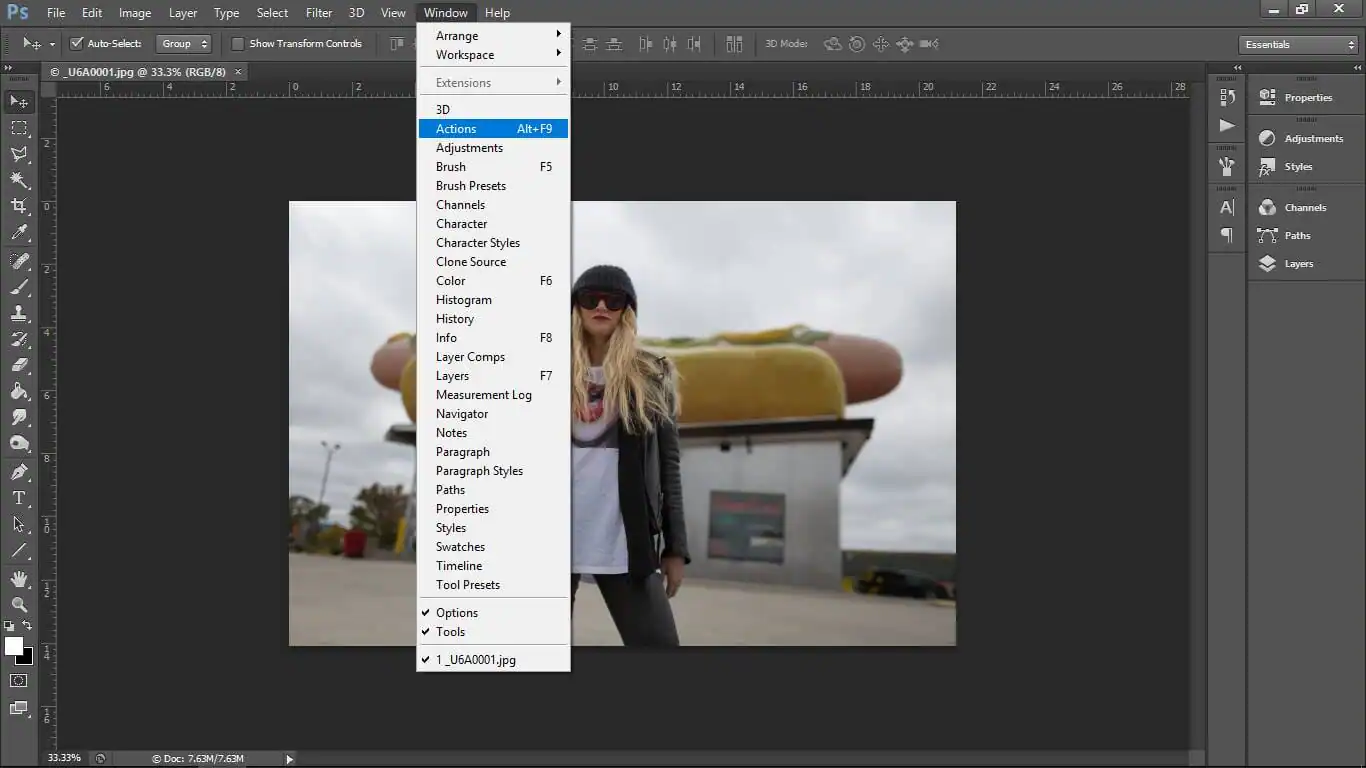Viewport: 1366px width, 768px height.
Task: Select the Clone Stamp tool
Action: (18, 313)
